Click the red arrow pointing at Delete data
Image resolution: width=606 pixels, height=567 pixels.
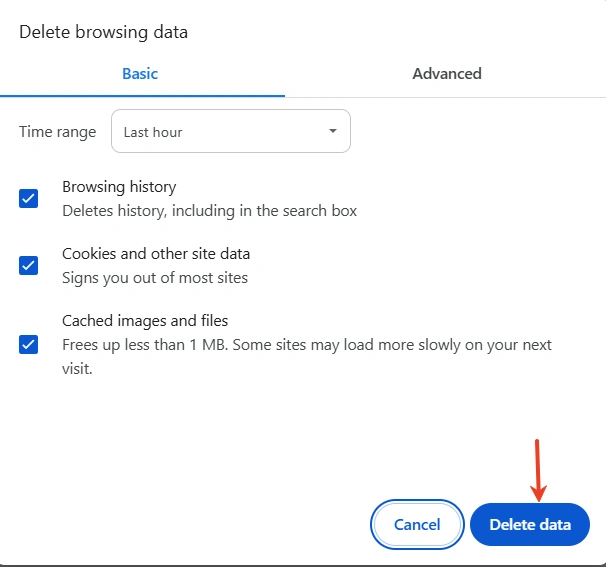click(538, 469)
